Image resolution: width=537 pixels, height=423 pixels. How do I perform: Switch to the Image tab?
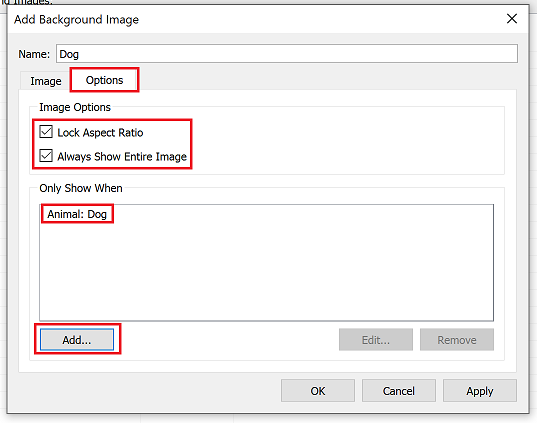pyautogui.click(x=46, y=81)
